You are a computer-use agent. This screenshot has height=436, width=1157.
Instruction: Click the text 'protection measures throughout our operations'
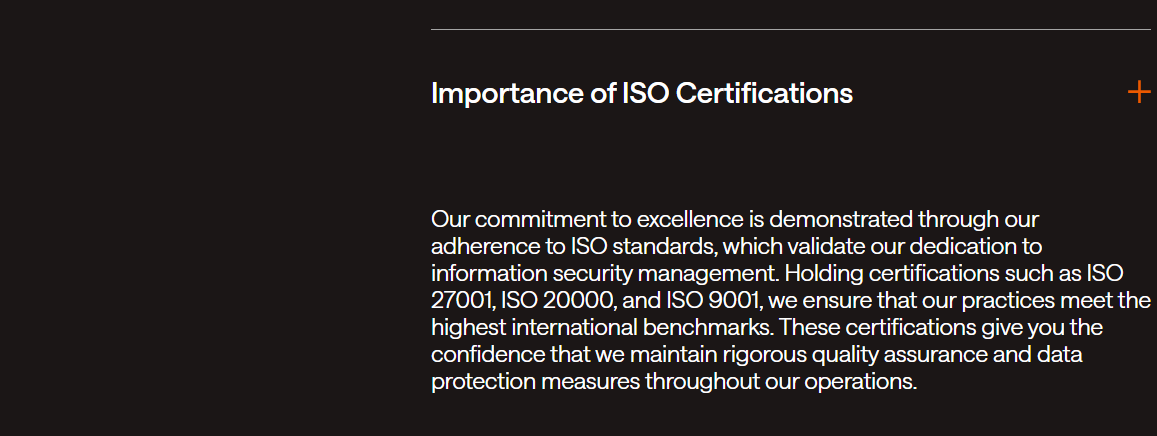673,381
